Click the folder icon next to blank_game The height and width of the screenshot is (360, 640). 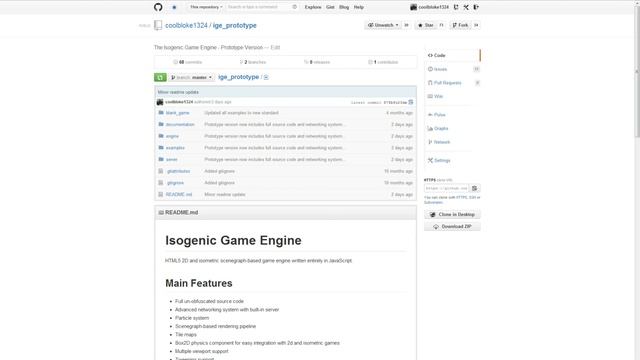point(161,113)
